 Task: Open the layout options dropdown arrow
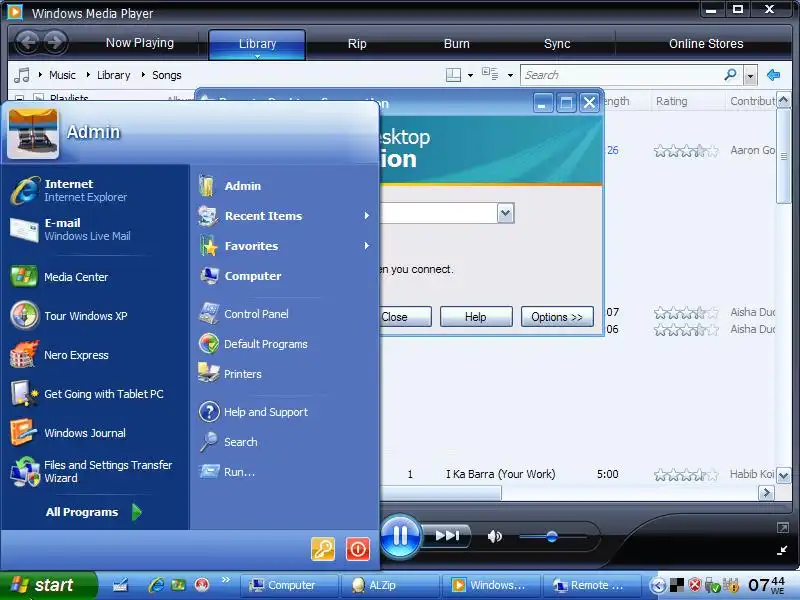point(470,76)
